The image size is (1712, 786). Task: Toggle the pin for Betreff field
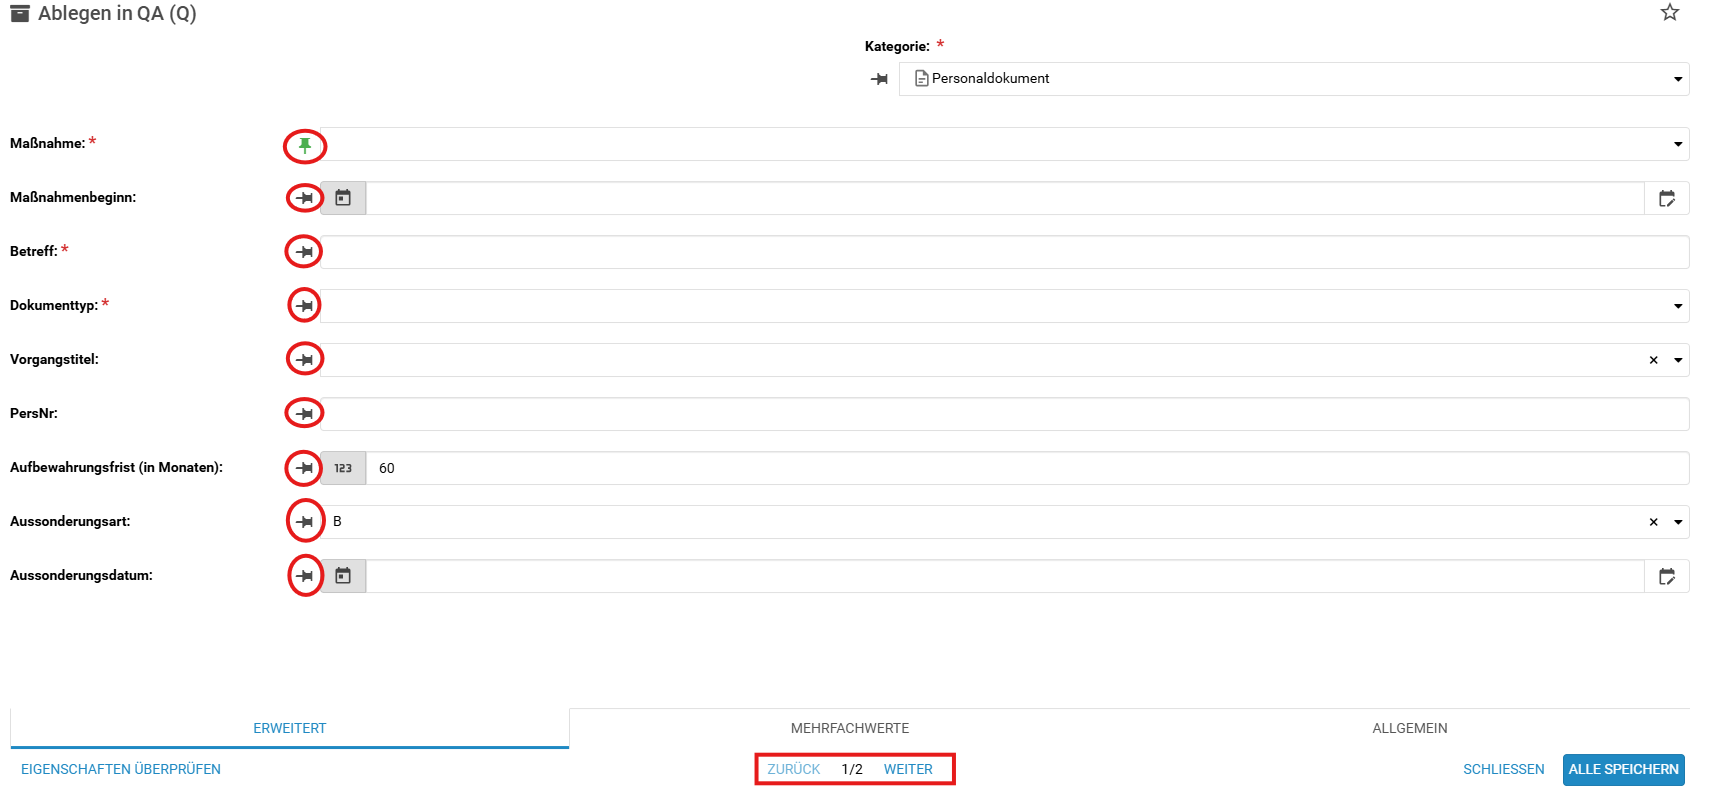[305, 252]
